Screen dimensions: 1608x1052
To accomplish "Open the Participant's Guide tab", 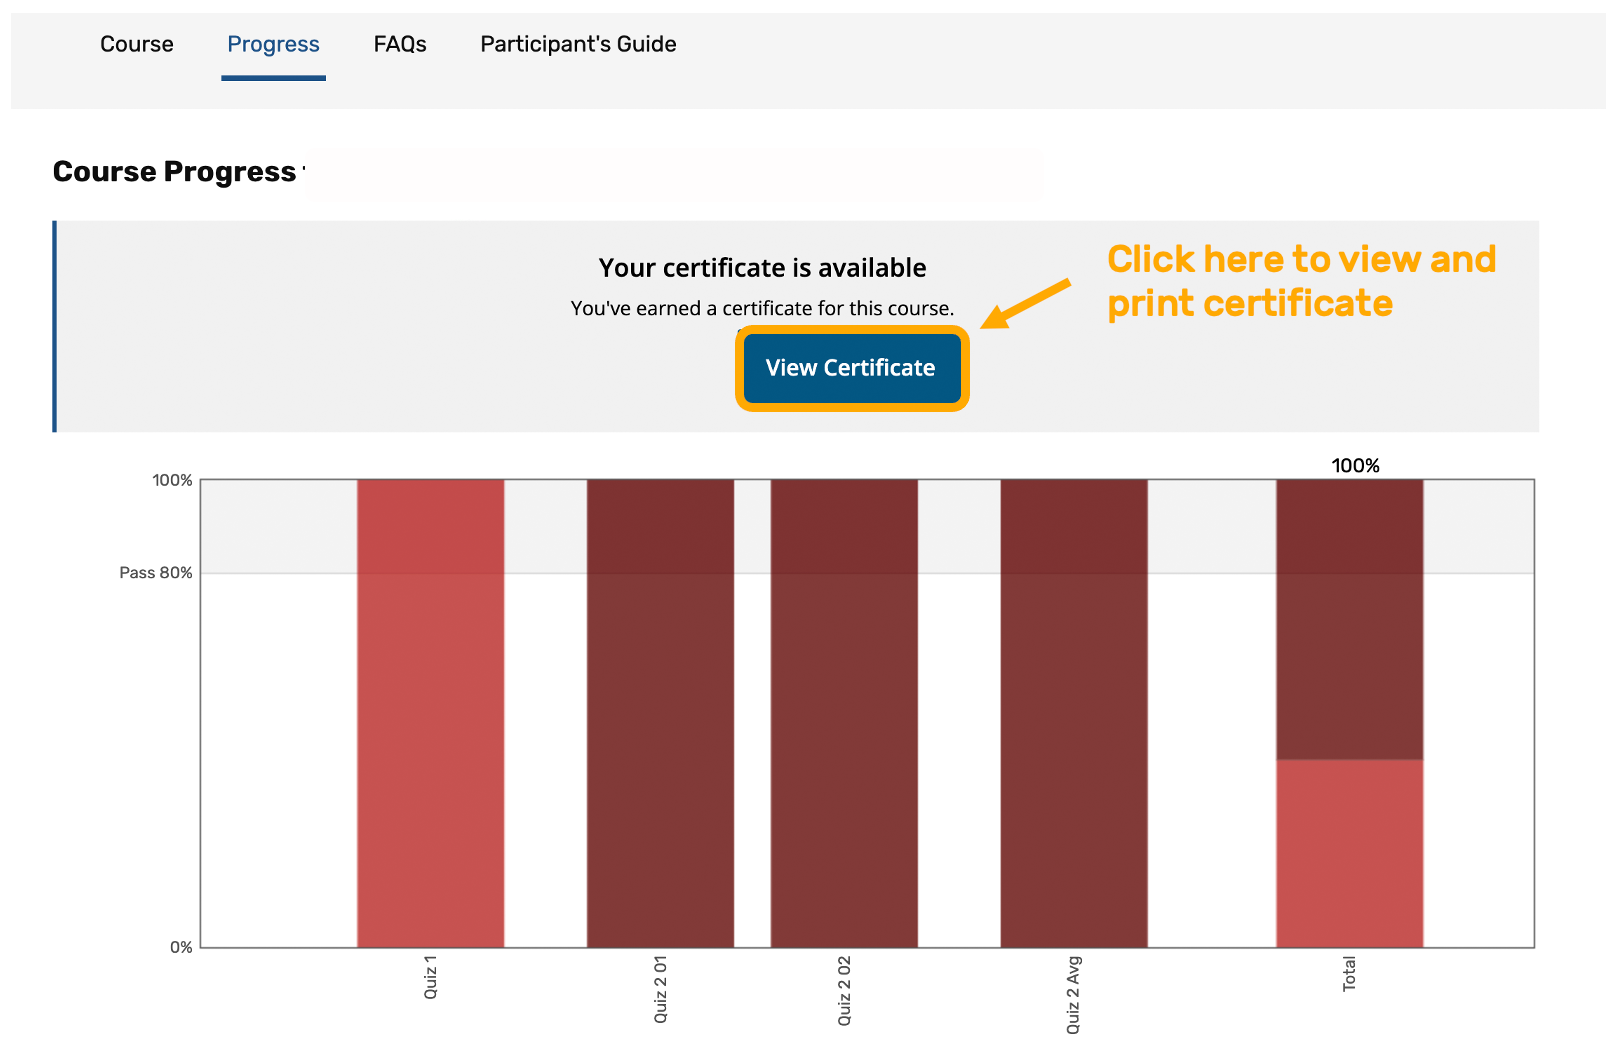I will coord(578,44).
